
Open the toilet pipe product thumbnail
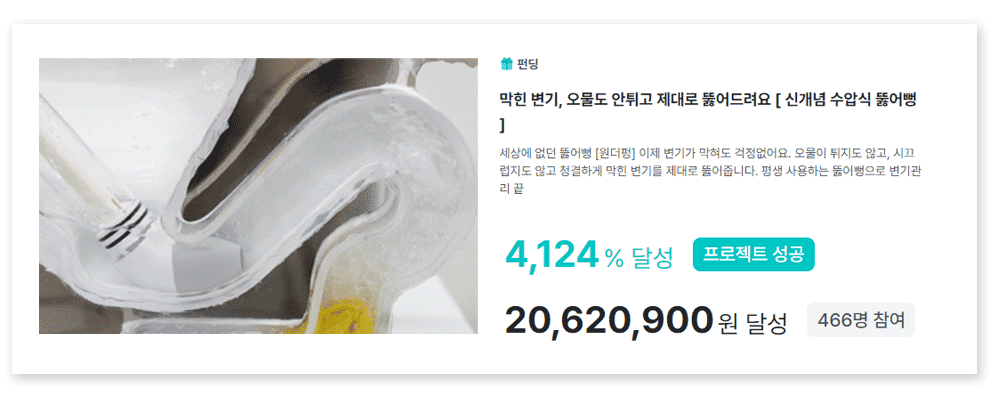click(x=258, y=196)
